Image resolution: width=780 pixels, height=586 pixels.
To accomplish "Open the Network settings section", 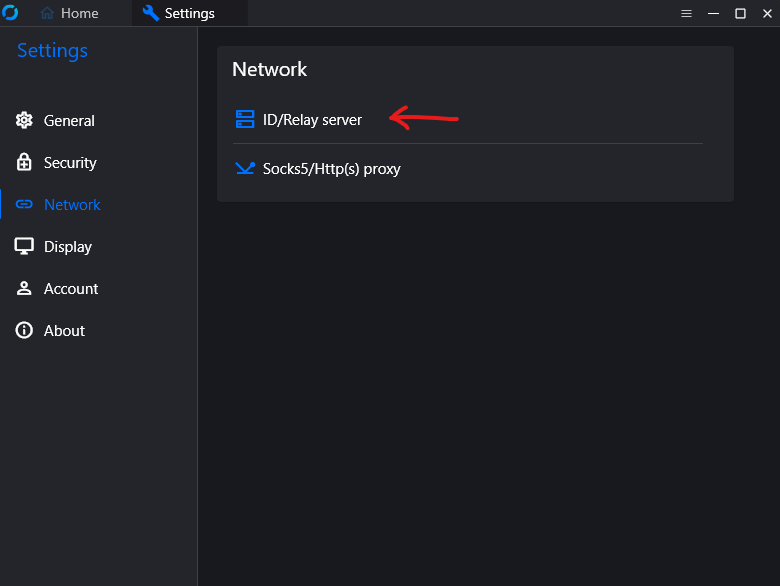I will click(72, 204).
